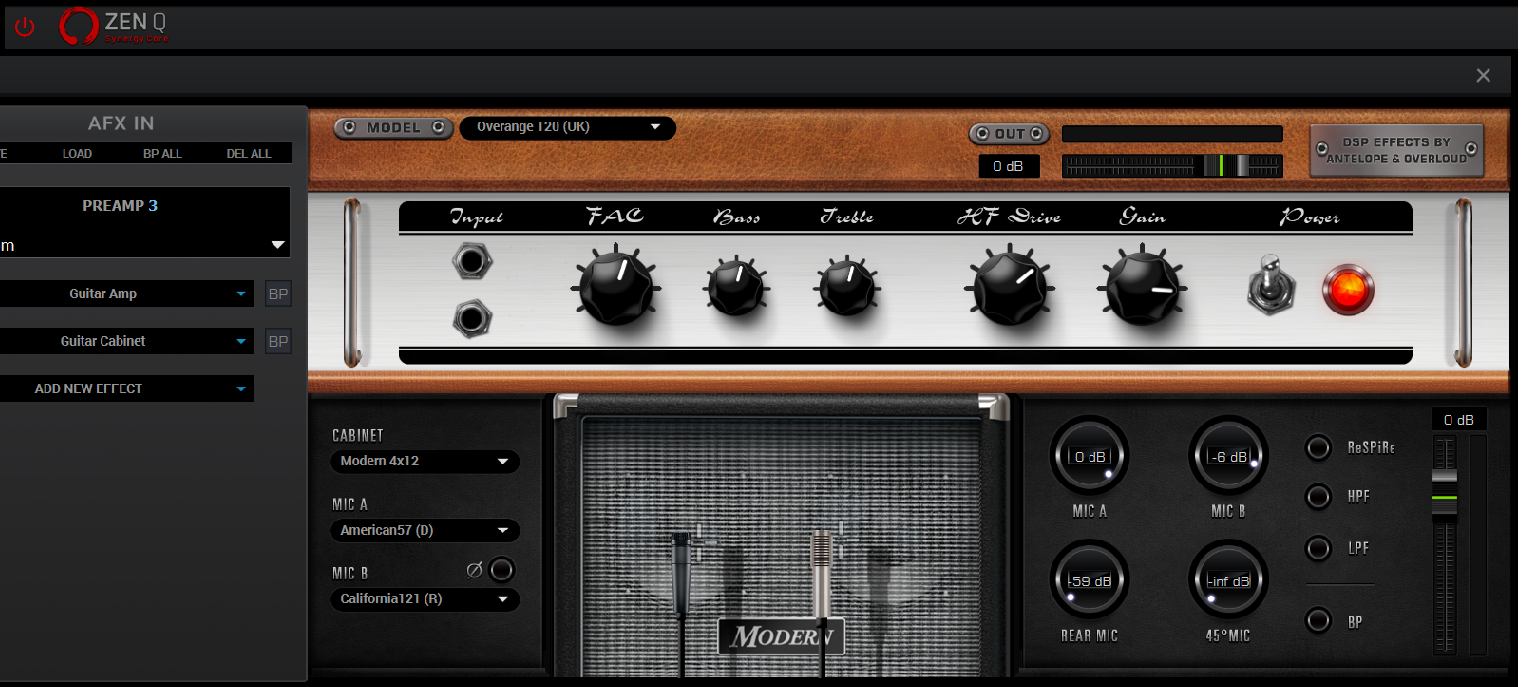Open the CABINET dropdown Modern 4x12
The image size is (1521, 687).
click(x=424, y=461)
